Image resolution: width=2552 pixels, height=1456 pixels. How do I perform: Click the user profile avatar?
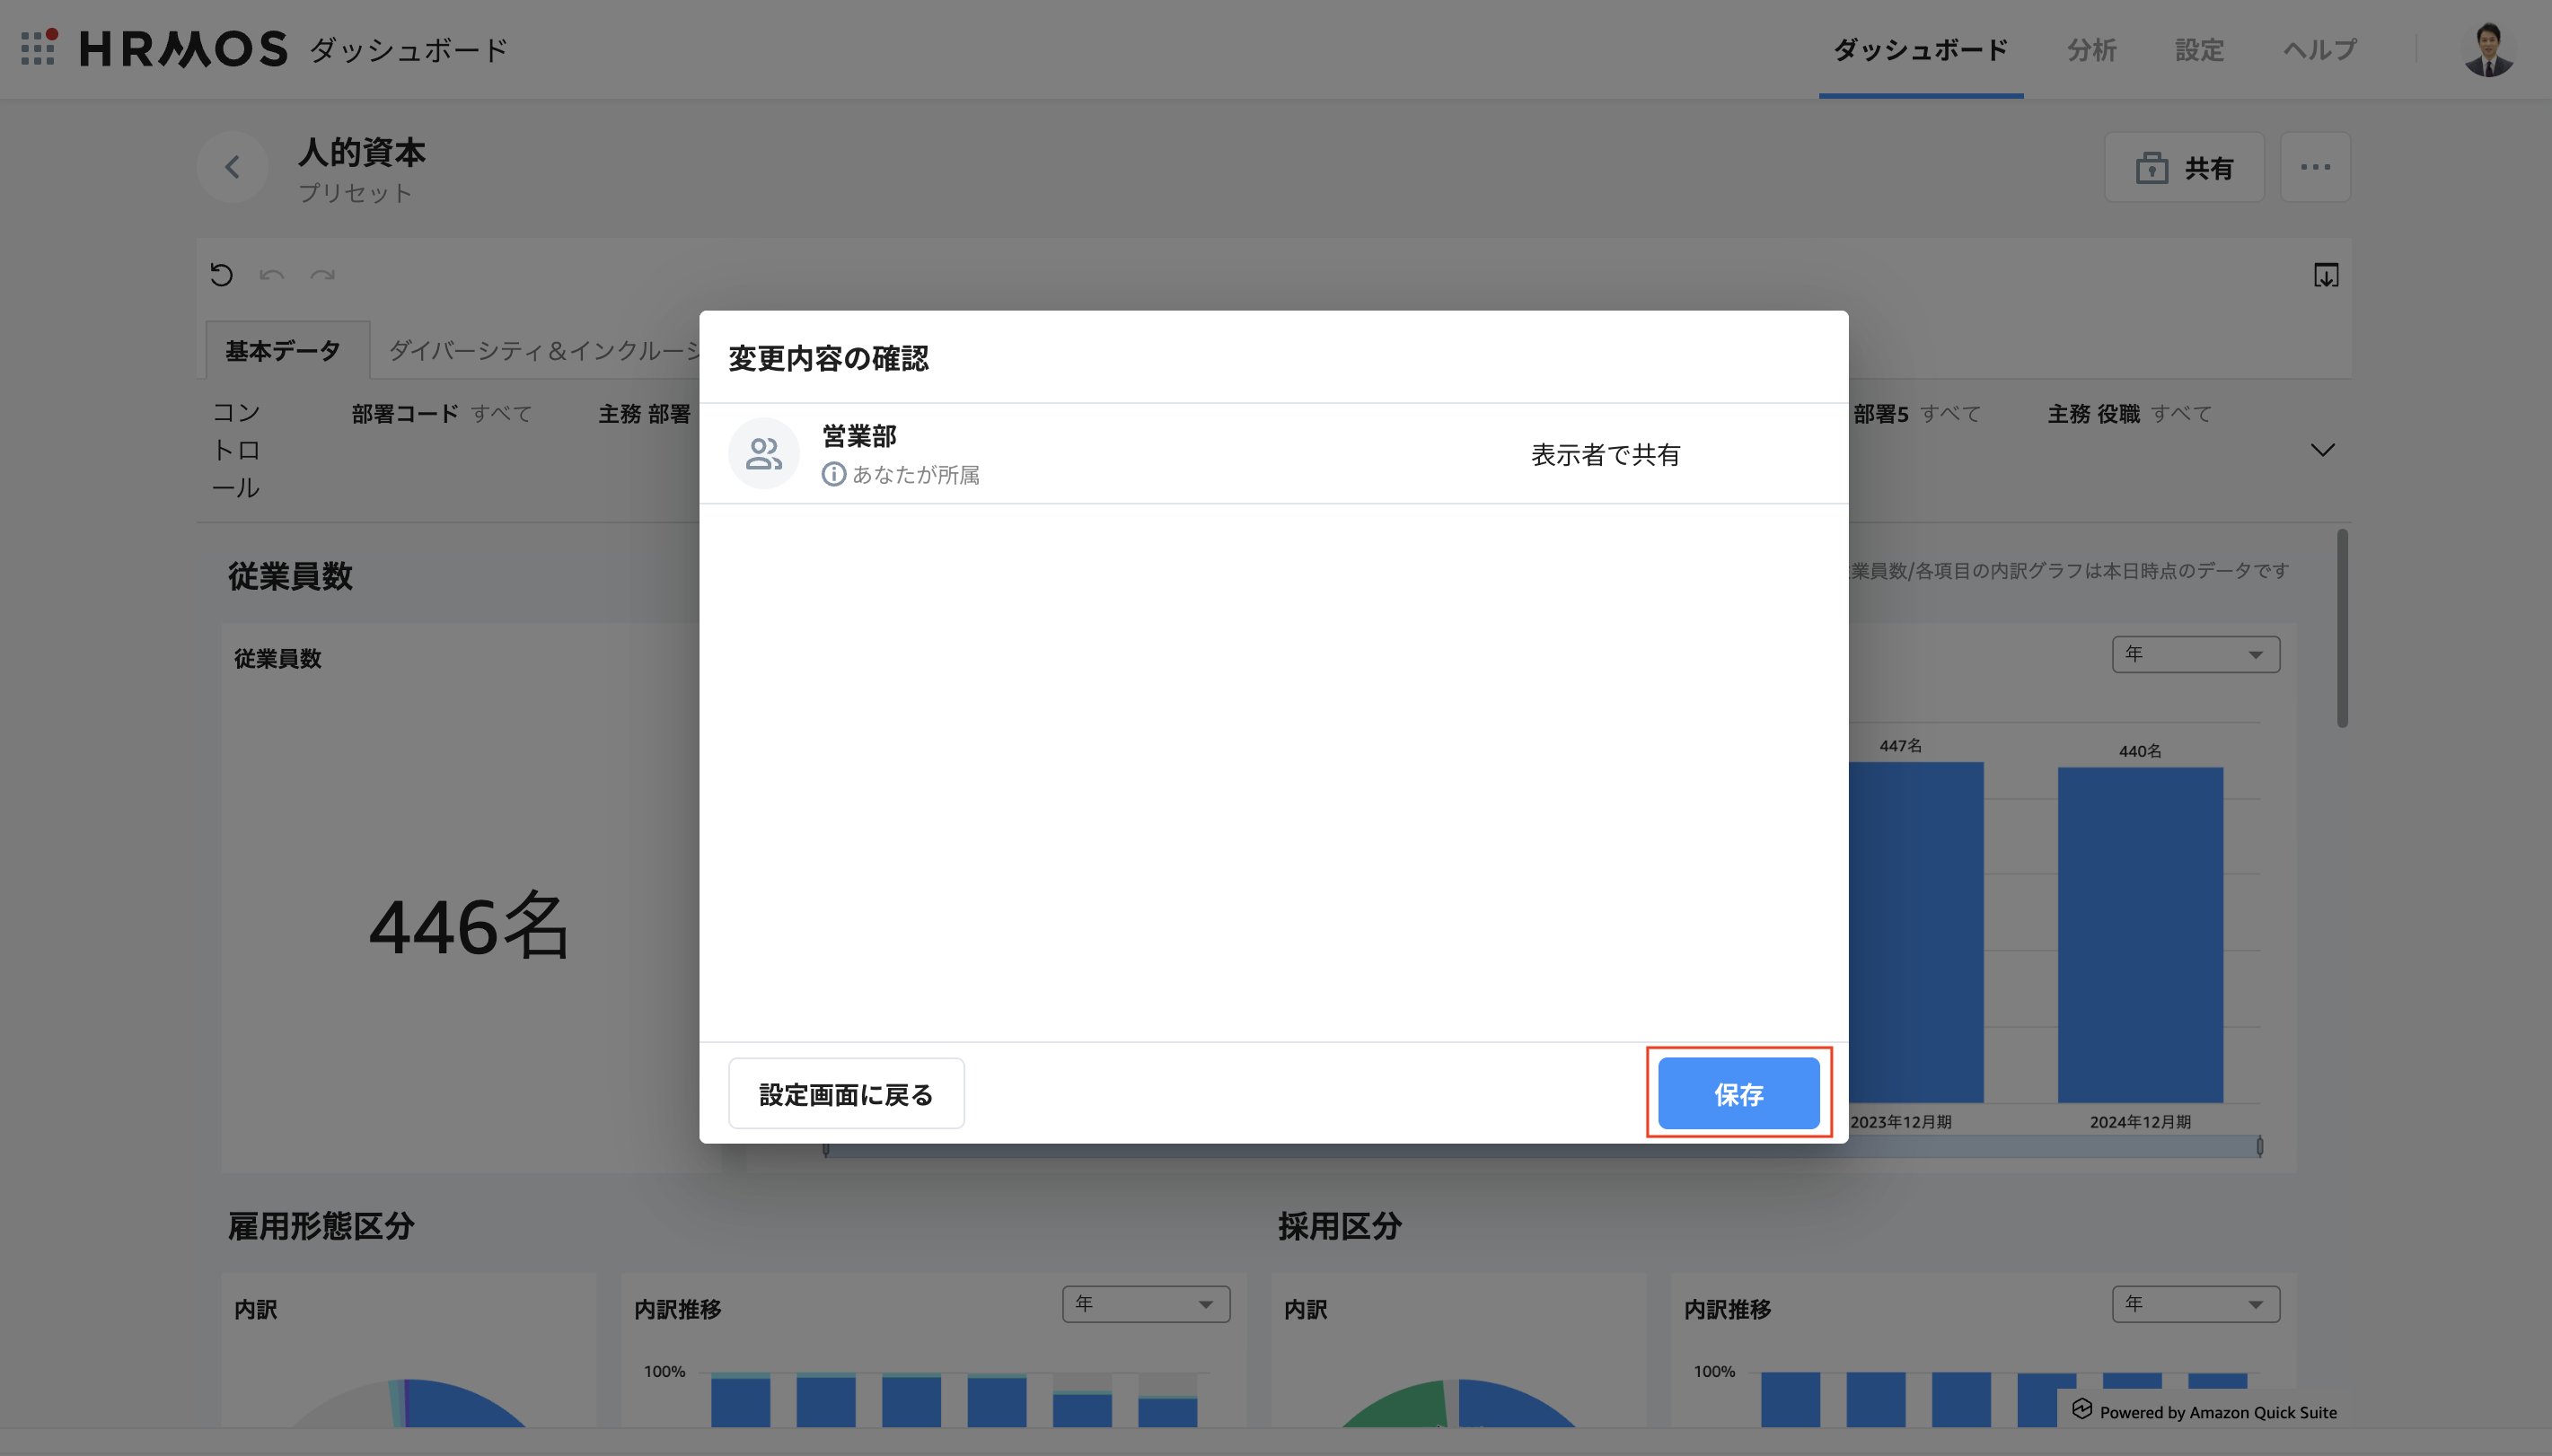(x=2487, y=50)
